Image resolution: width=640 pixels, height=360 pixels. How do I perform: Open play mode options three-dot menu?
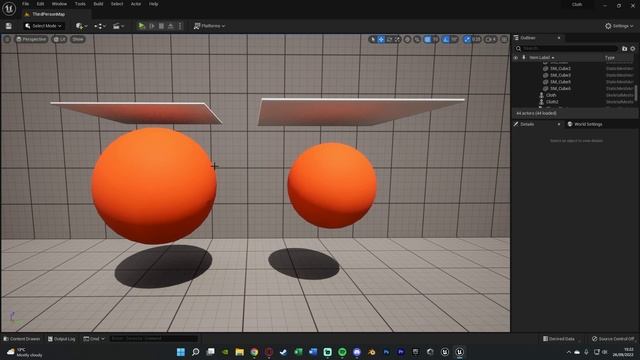point(180,26)
